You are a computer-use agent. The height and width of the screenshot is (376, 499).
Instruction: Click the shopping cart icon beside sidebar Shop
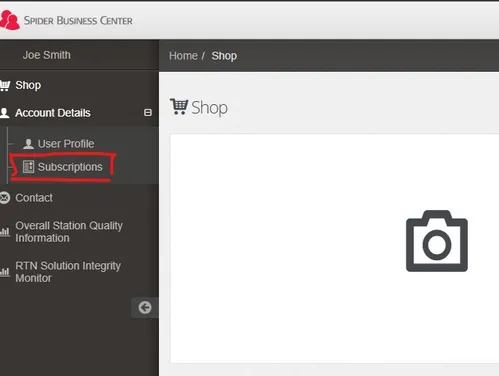pos(5,86)
